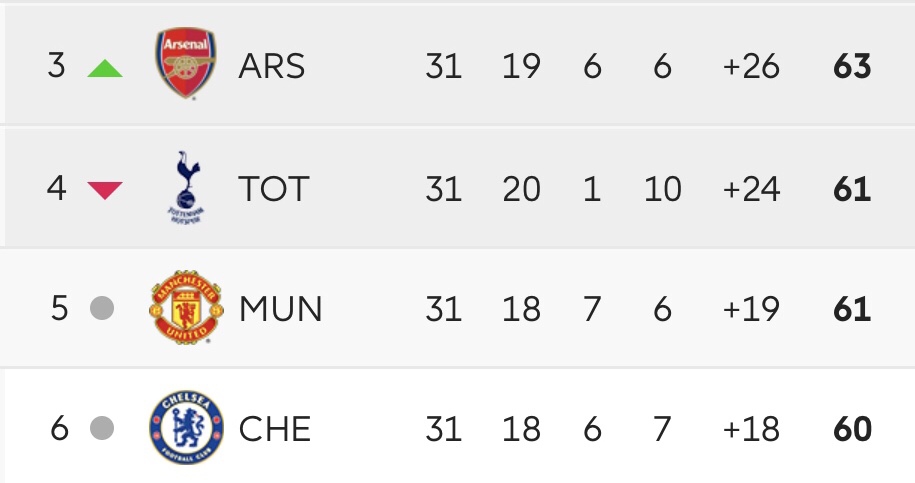Screen dimensions: 915x483
Task: Open the ARS team link
Action: [x=271, y=66]
